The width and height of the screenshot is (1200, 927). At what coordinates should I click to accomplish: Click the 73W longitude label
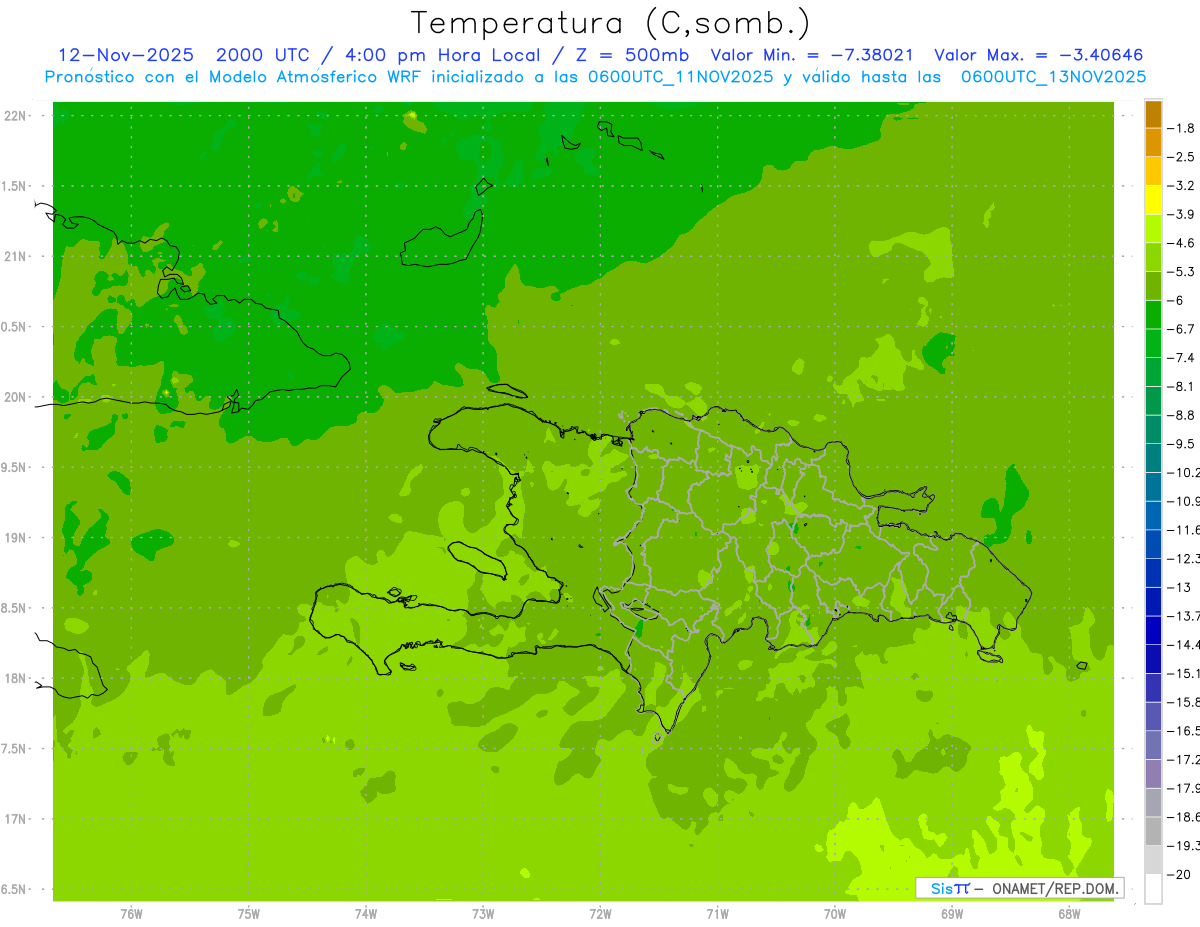pos(483,914)
